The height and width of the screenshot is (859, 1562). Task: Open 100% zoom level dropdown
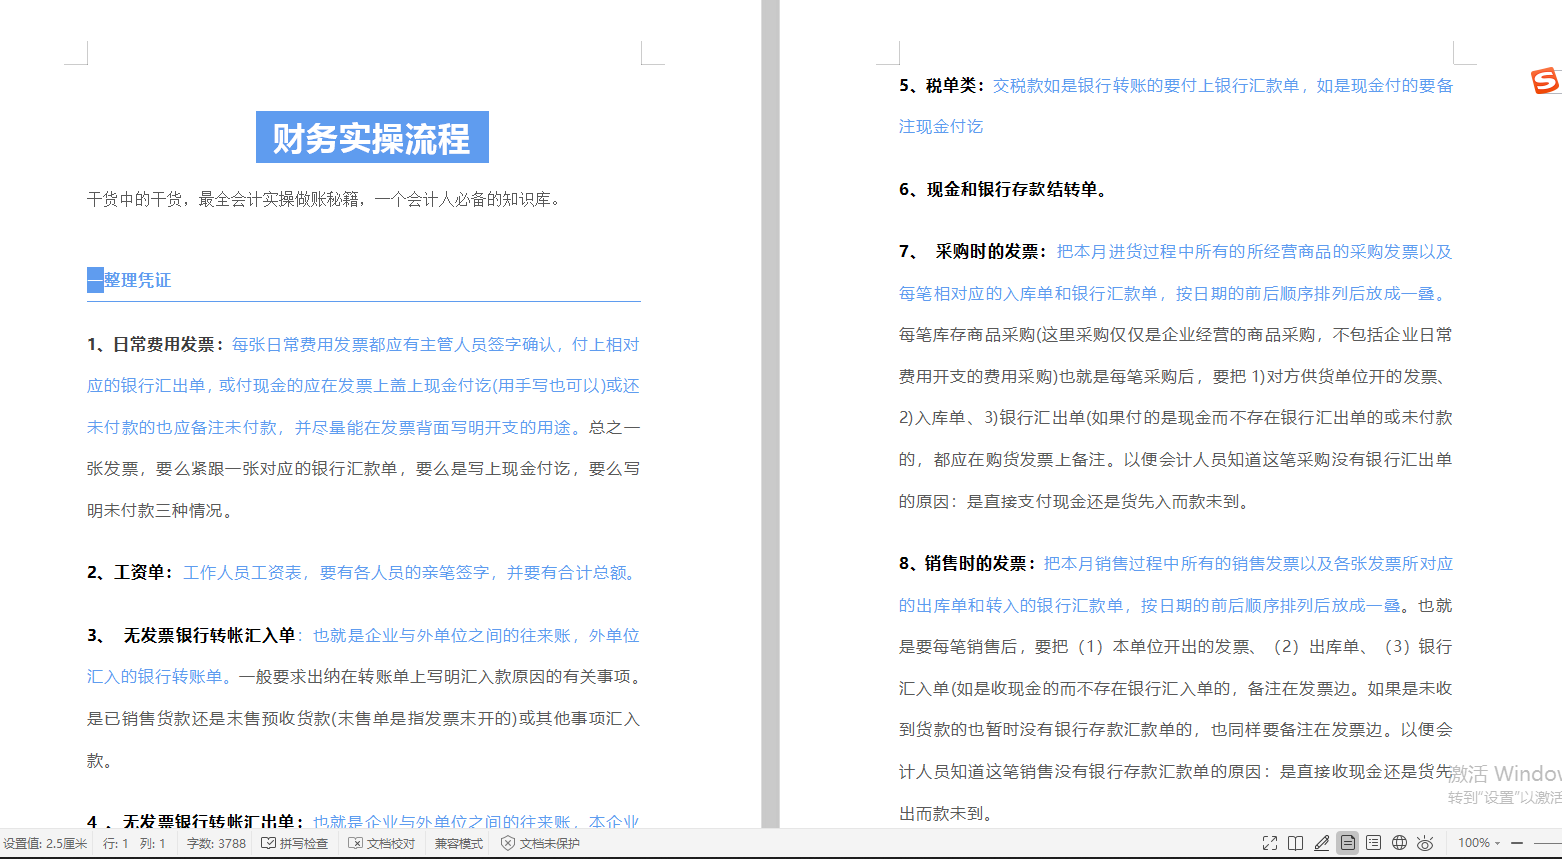1479,843
